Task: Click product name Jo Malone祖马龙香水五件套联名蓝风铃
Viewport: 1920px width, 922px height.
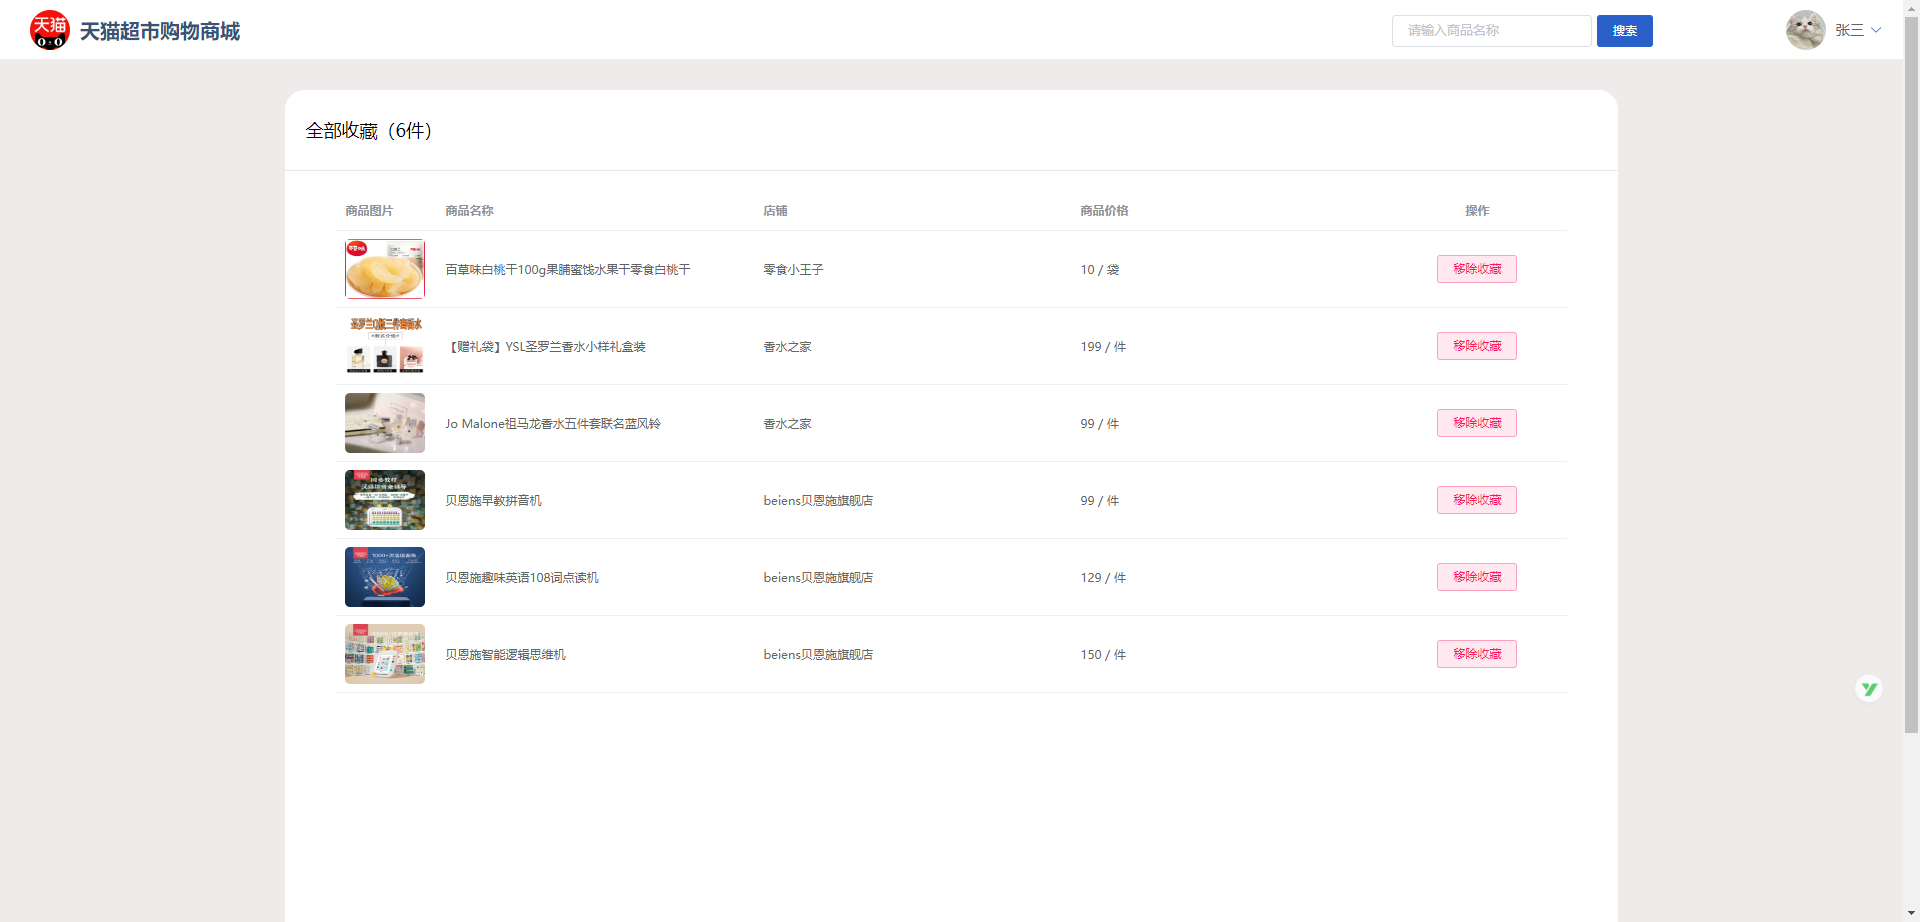Action: pyautogui.click(x=553, y=424)
